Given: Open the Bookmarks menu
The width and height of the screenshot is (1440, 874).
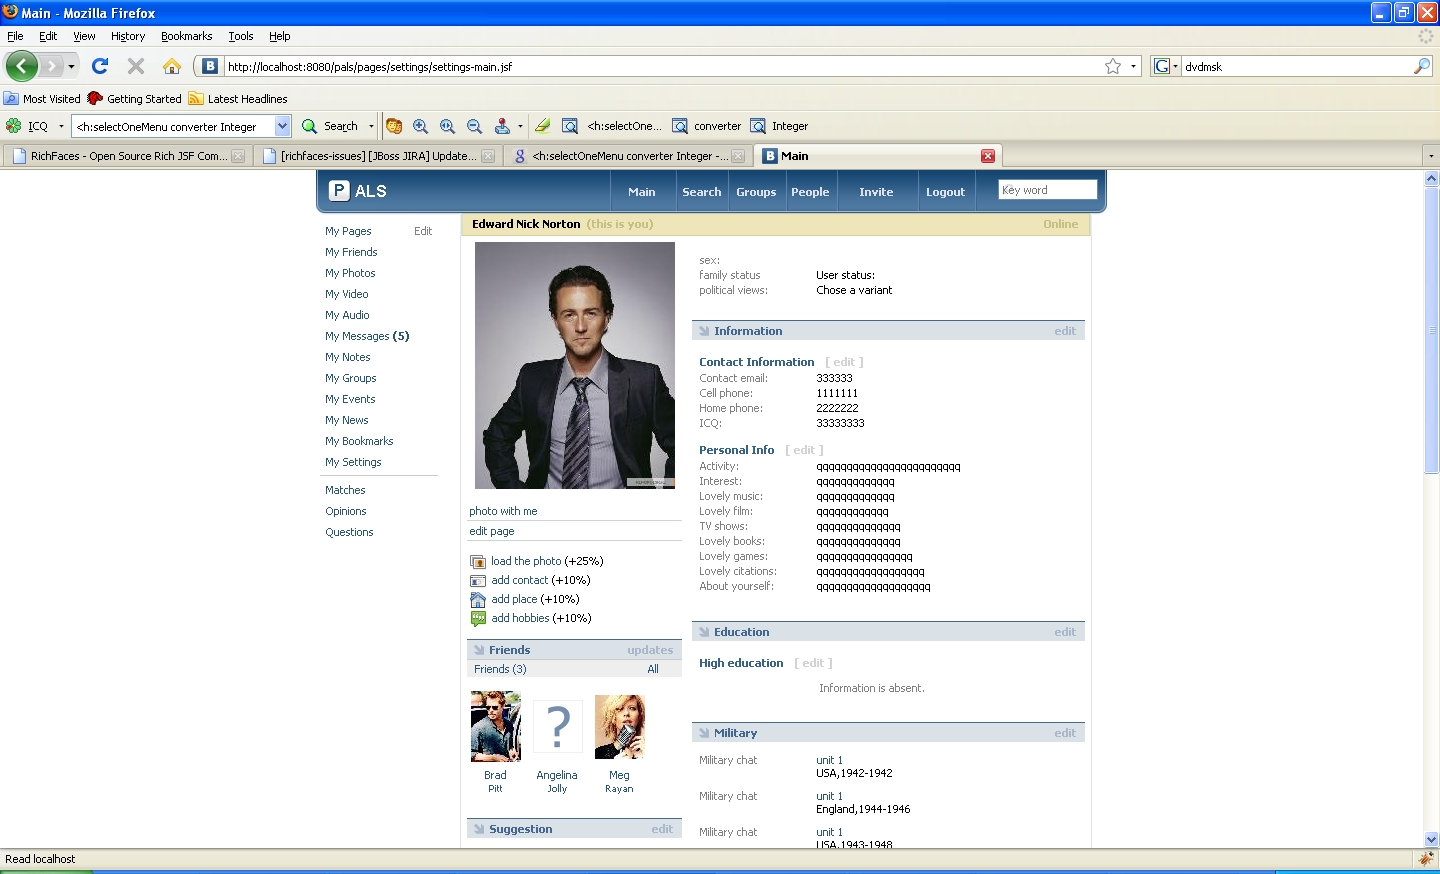Looking at the screenshot, I should click(186, 36).
